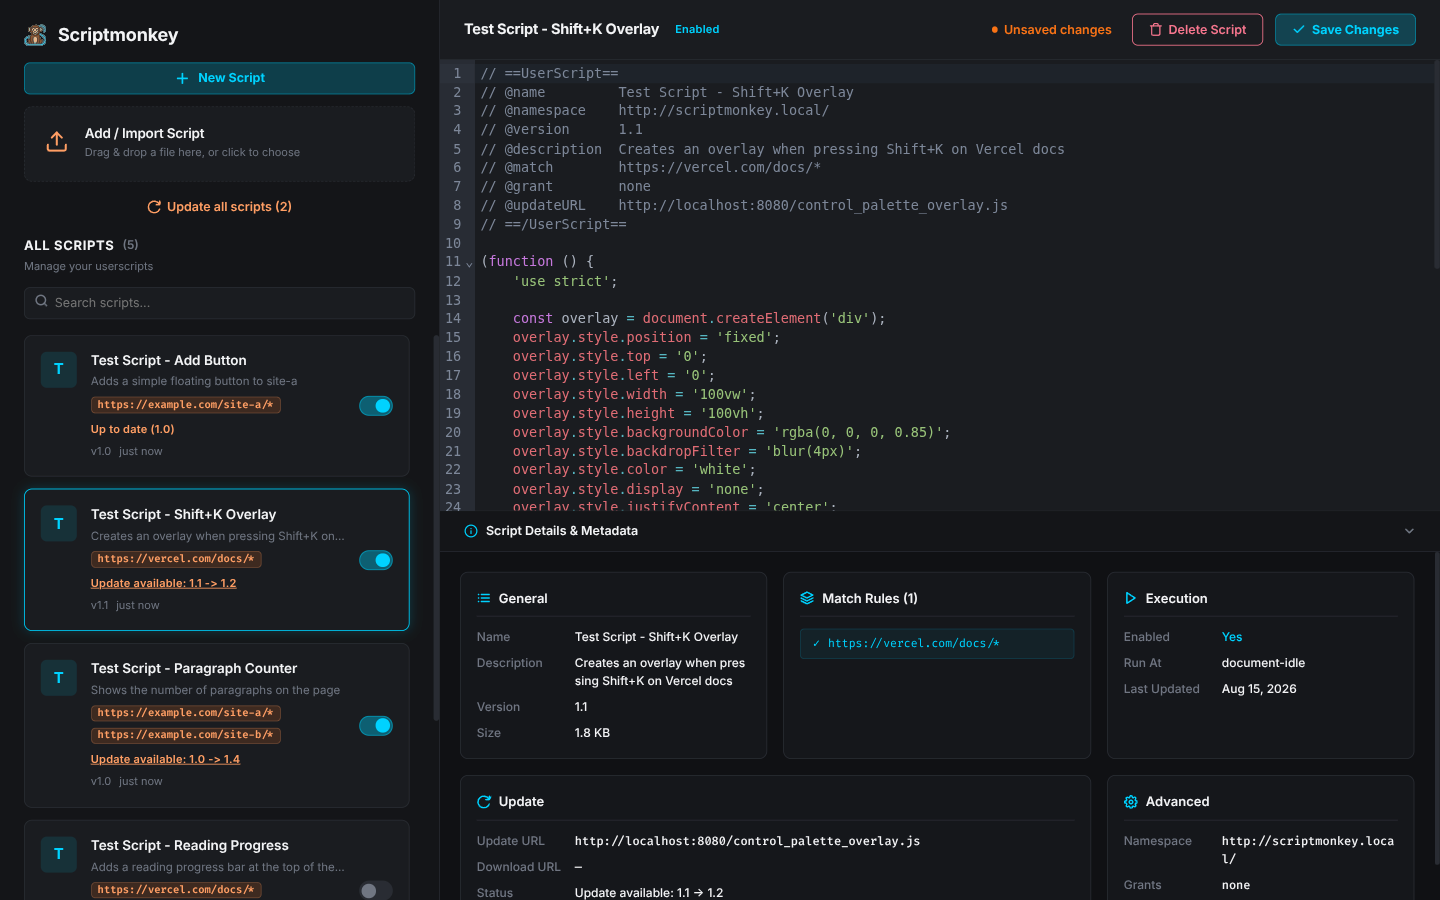Turn off the Paragraph Counter script toggle

click(x=376, y=726)
